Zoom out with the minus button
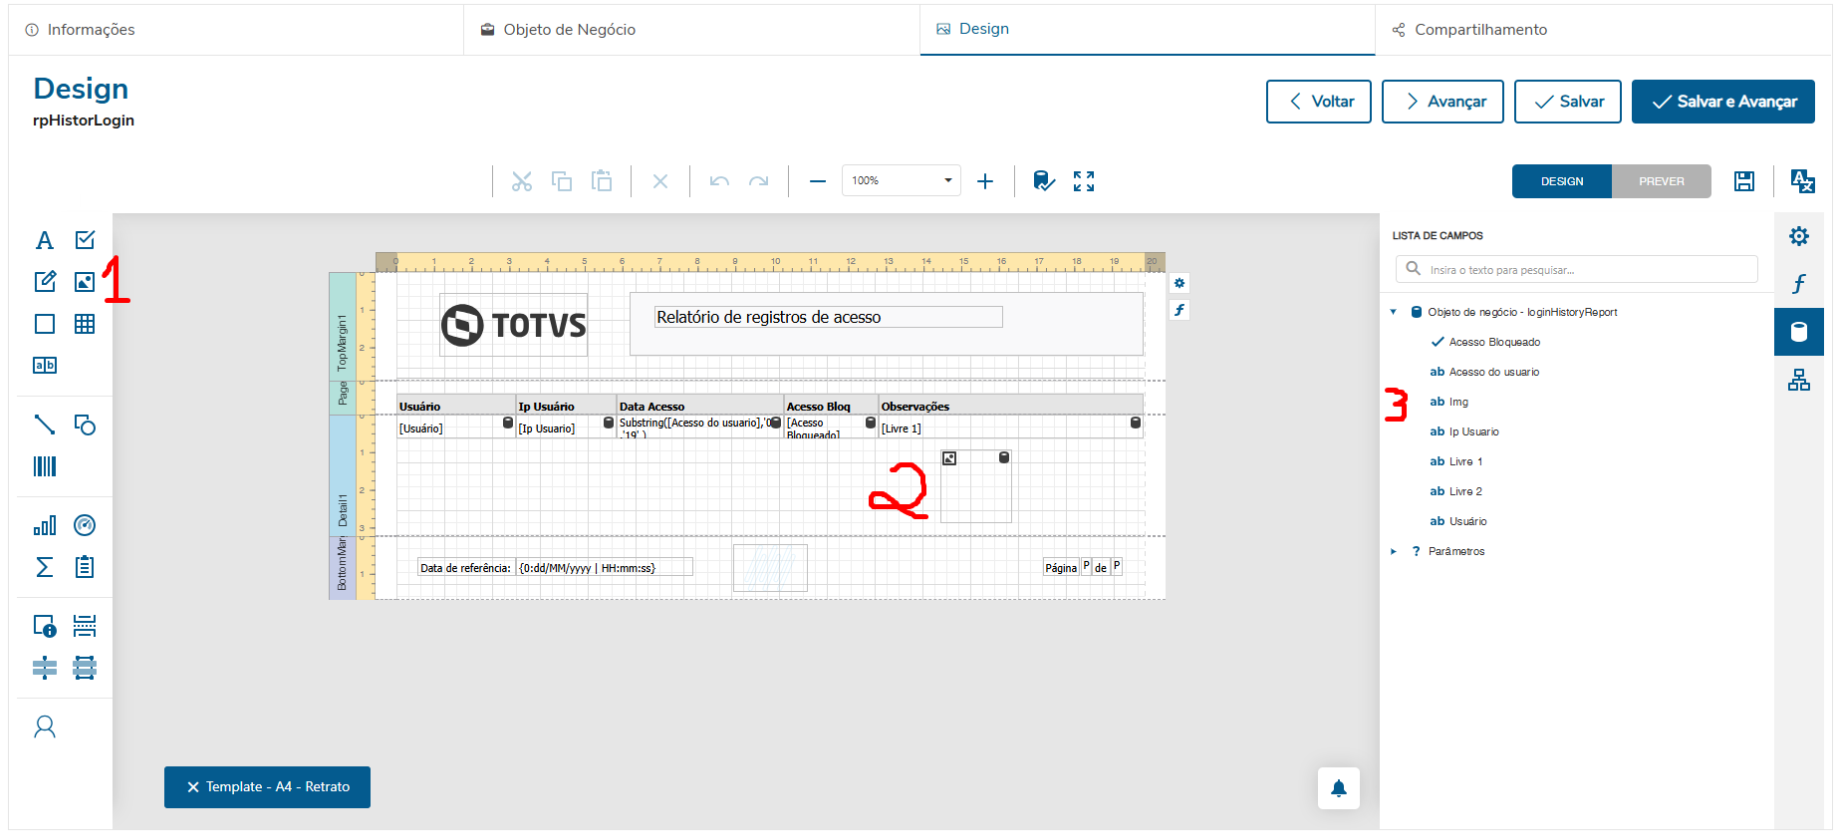 coord(818,181)
